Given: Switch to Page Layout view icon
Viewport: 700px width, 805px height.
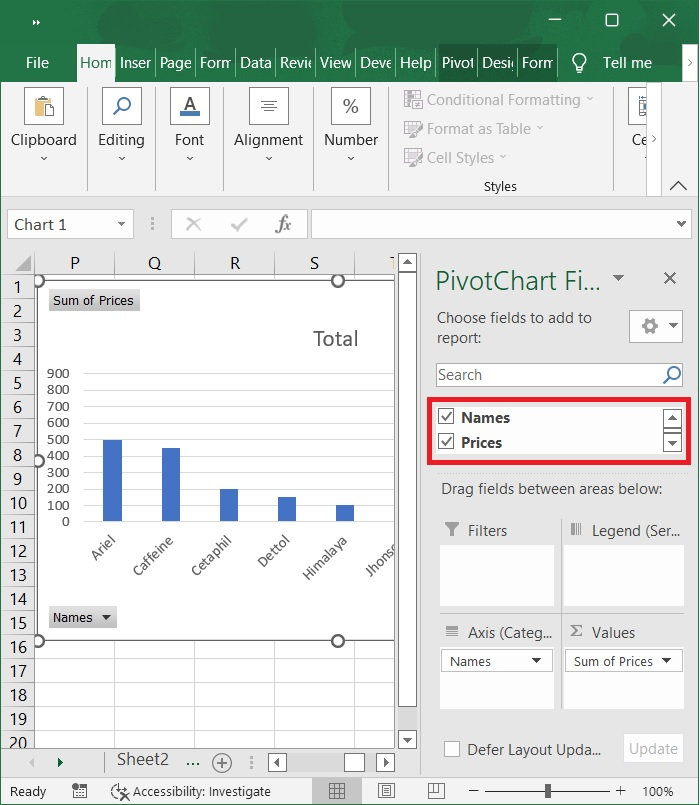Looking at the screenshot, I should 386,791.
